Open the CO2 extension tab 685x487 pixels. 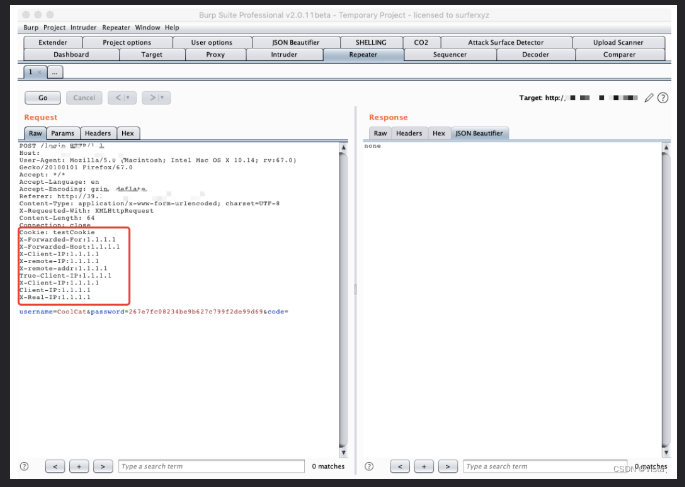(421, 42)
